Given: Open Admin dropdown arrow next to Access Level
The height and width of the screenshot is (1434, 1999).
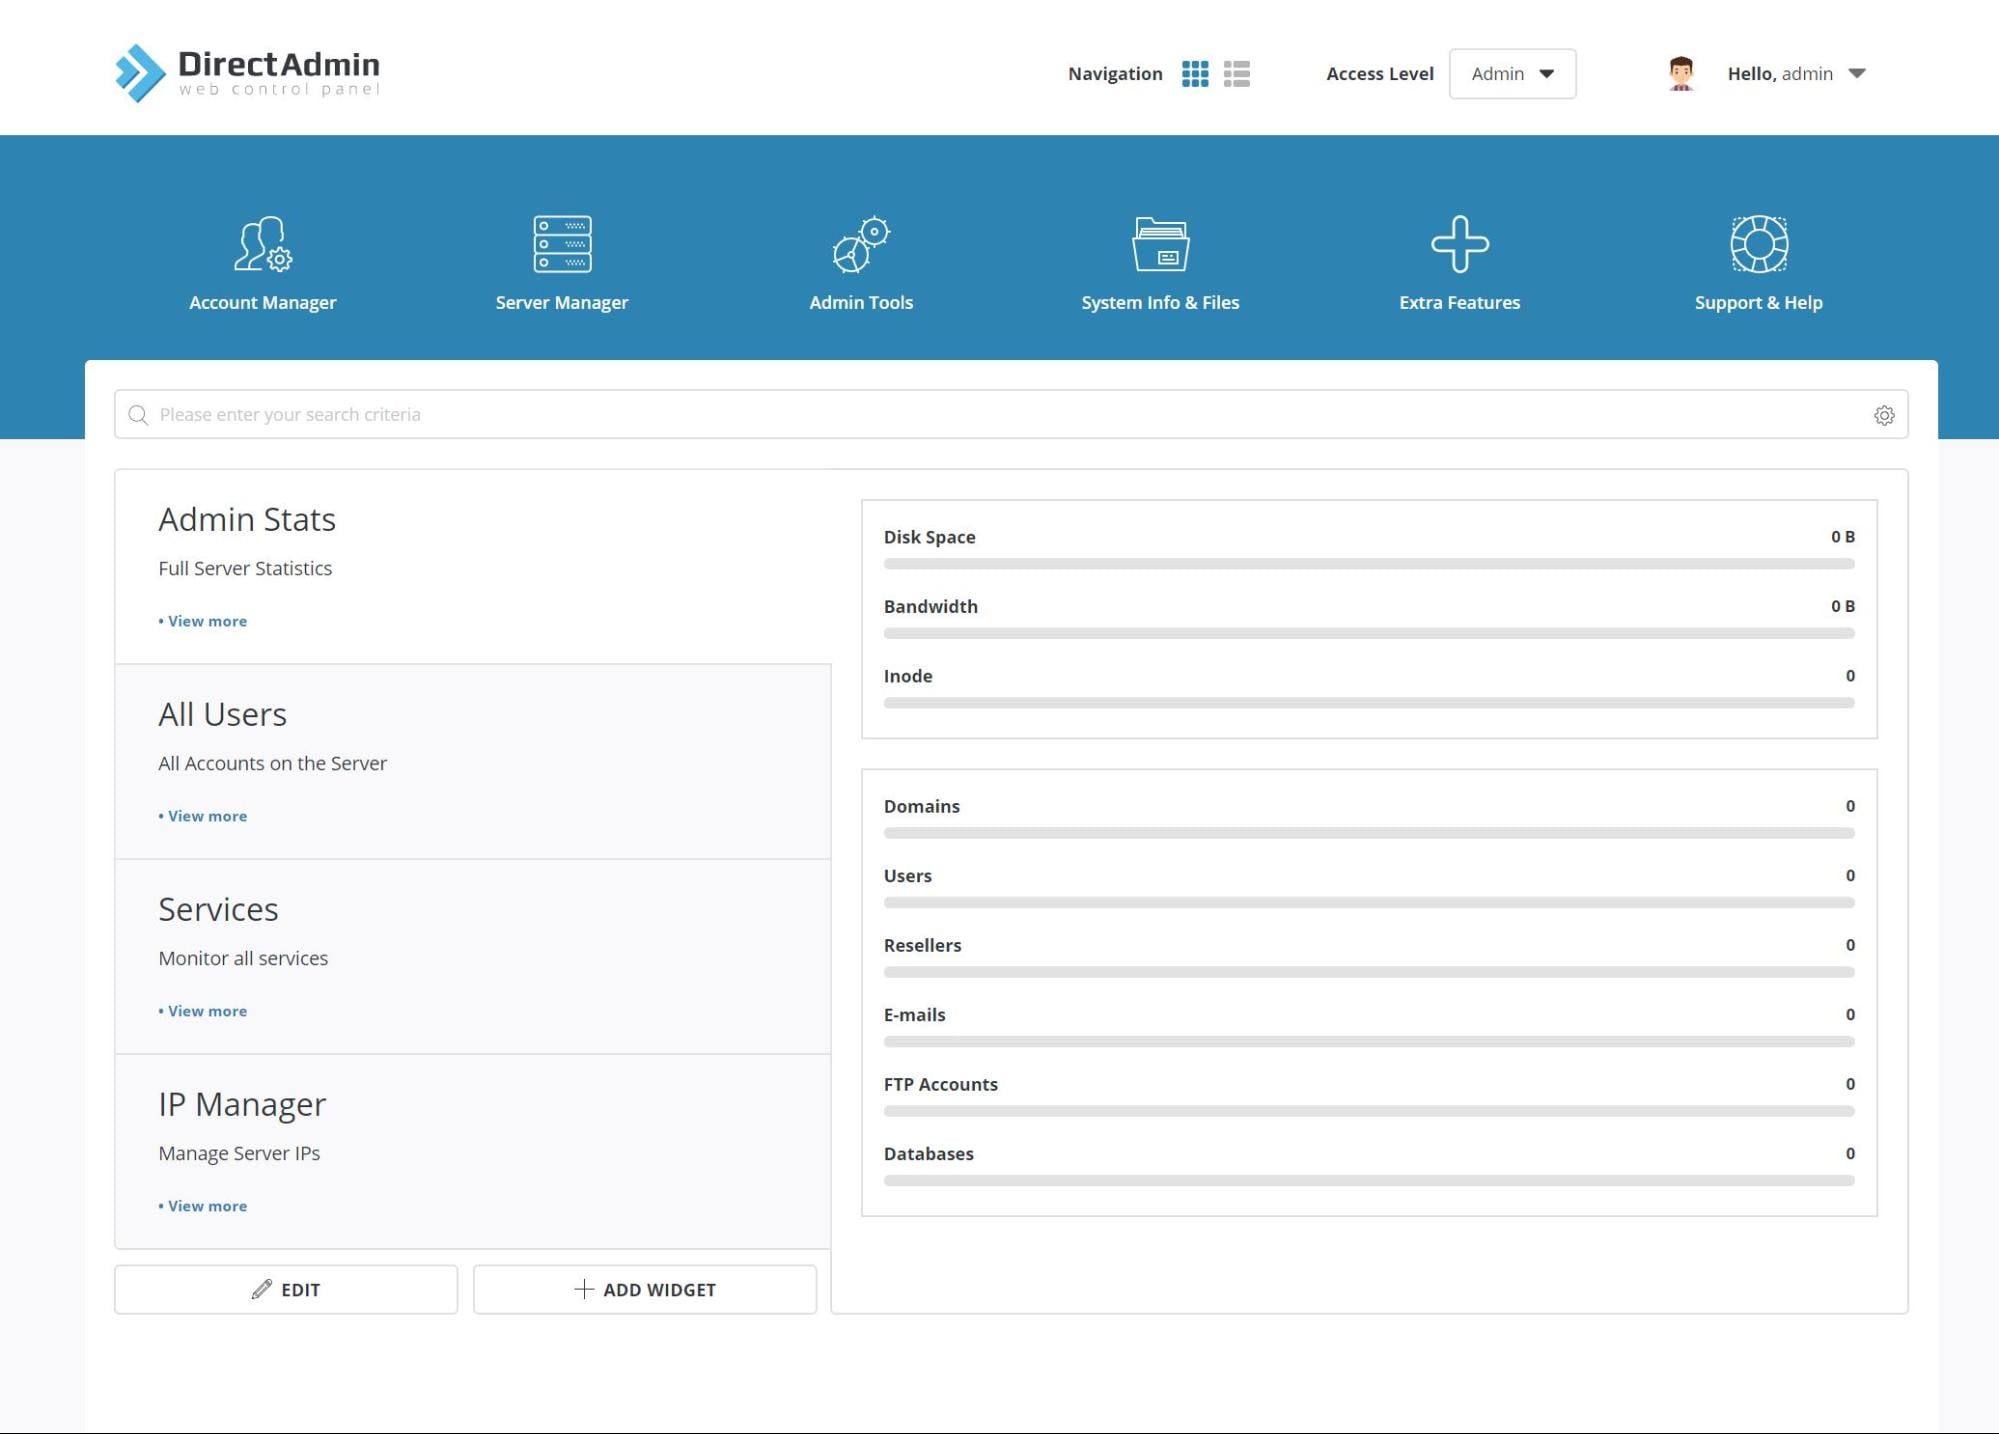Looking at the screenshot, I should [x=1546, y=73].
